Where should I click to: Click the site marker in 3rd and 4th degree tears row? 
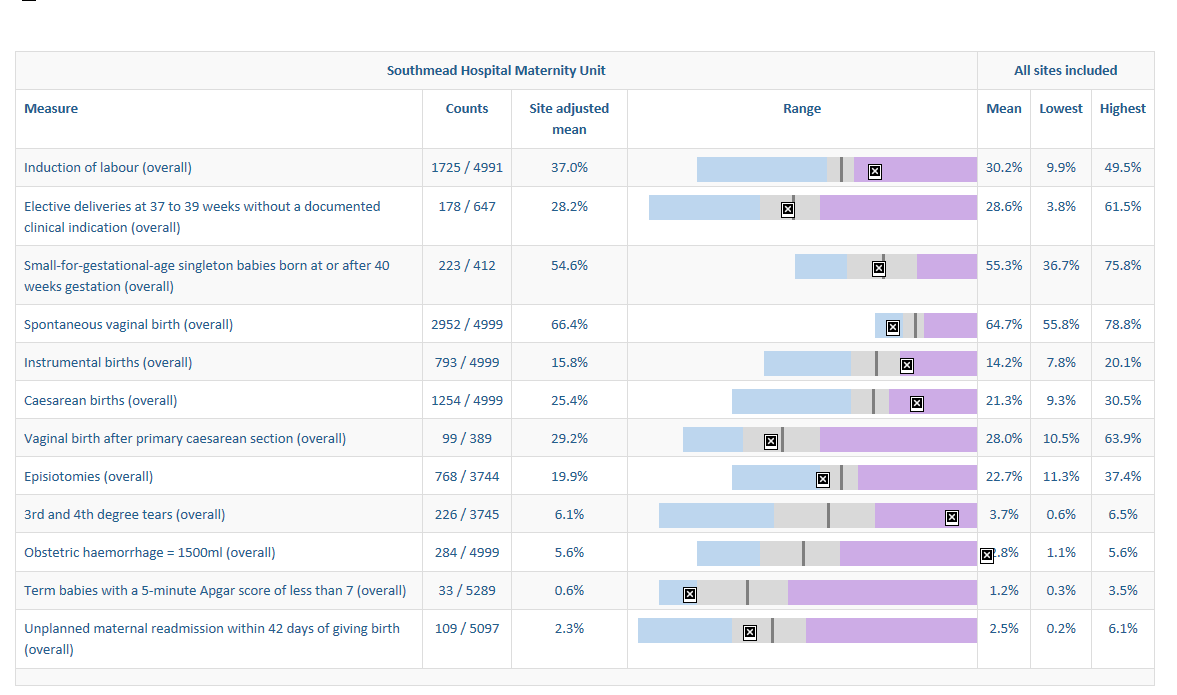point(951,517)
